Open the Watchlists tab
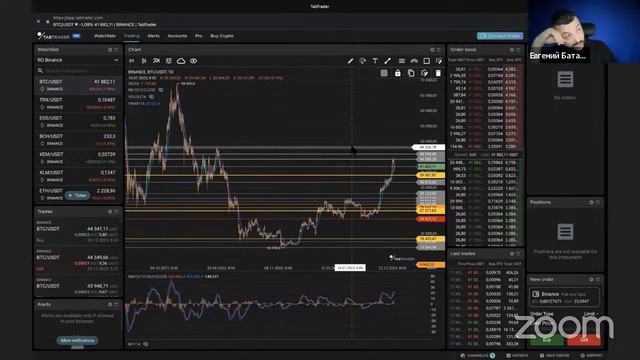 tap(105, 36)
